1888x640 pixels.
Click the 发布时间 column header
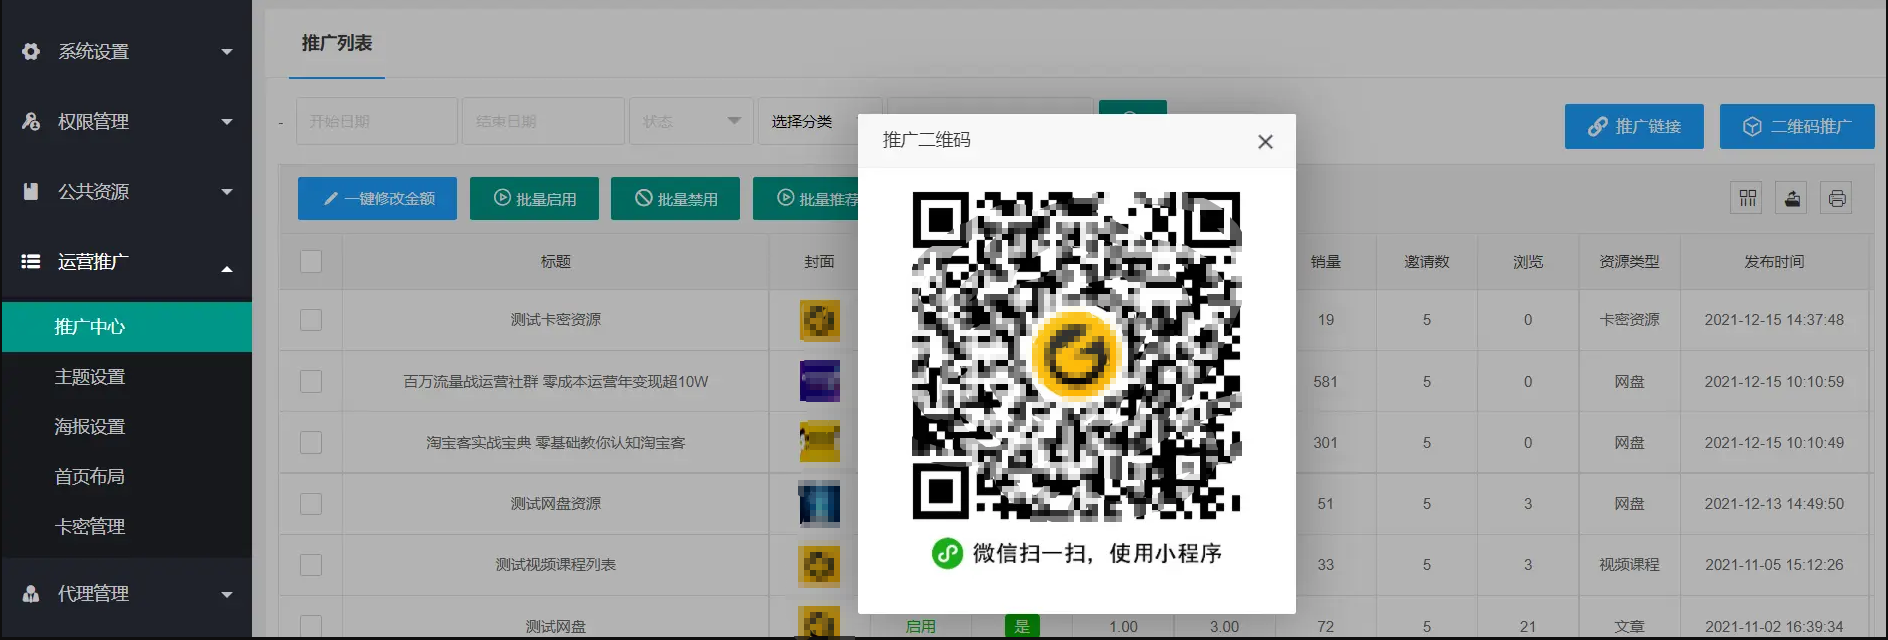1774,261
